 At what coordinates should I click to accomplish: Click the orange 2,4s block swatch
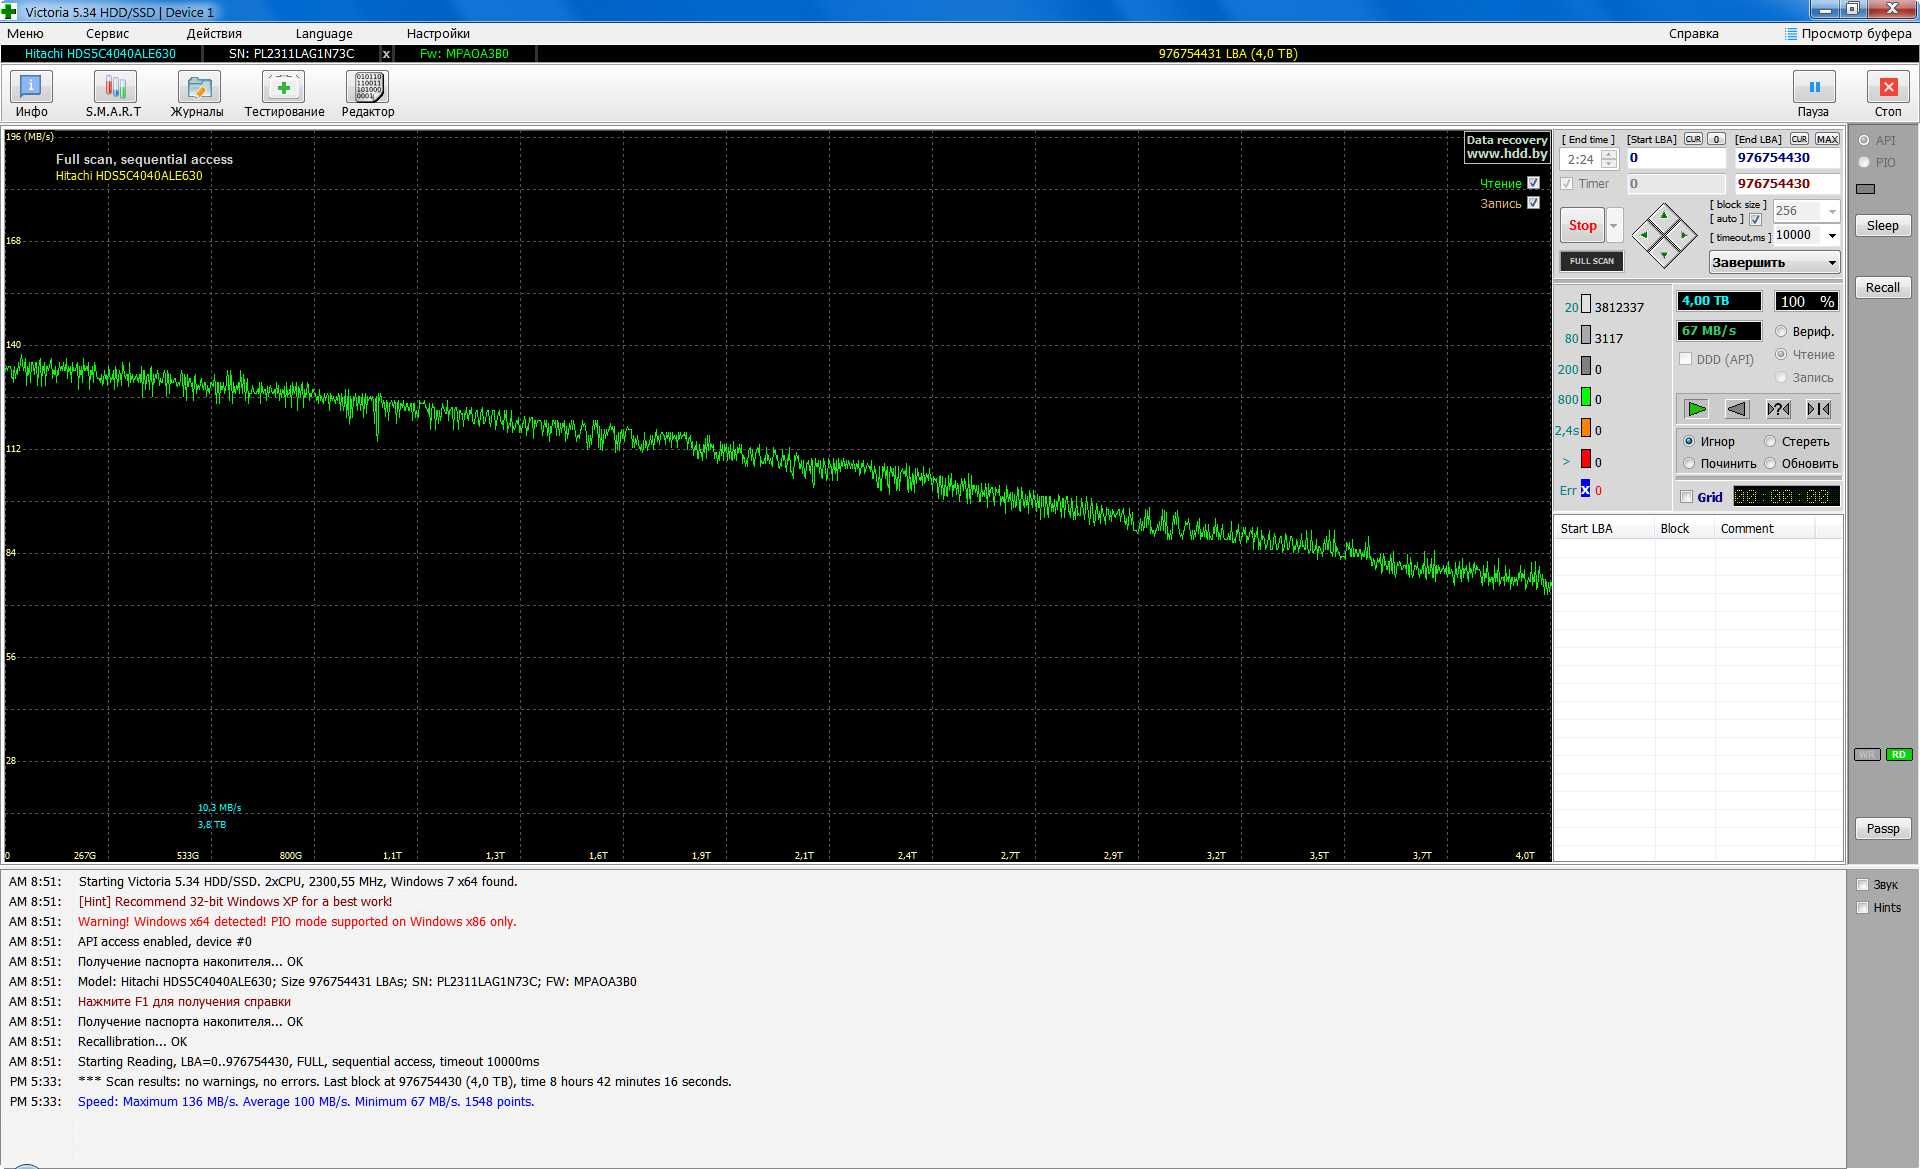point(1585,429)
